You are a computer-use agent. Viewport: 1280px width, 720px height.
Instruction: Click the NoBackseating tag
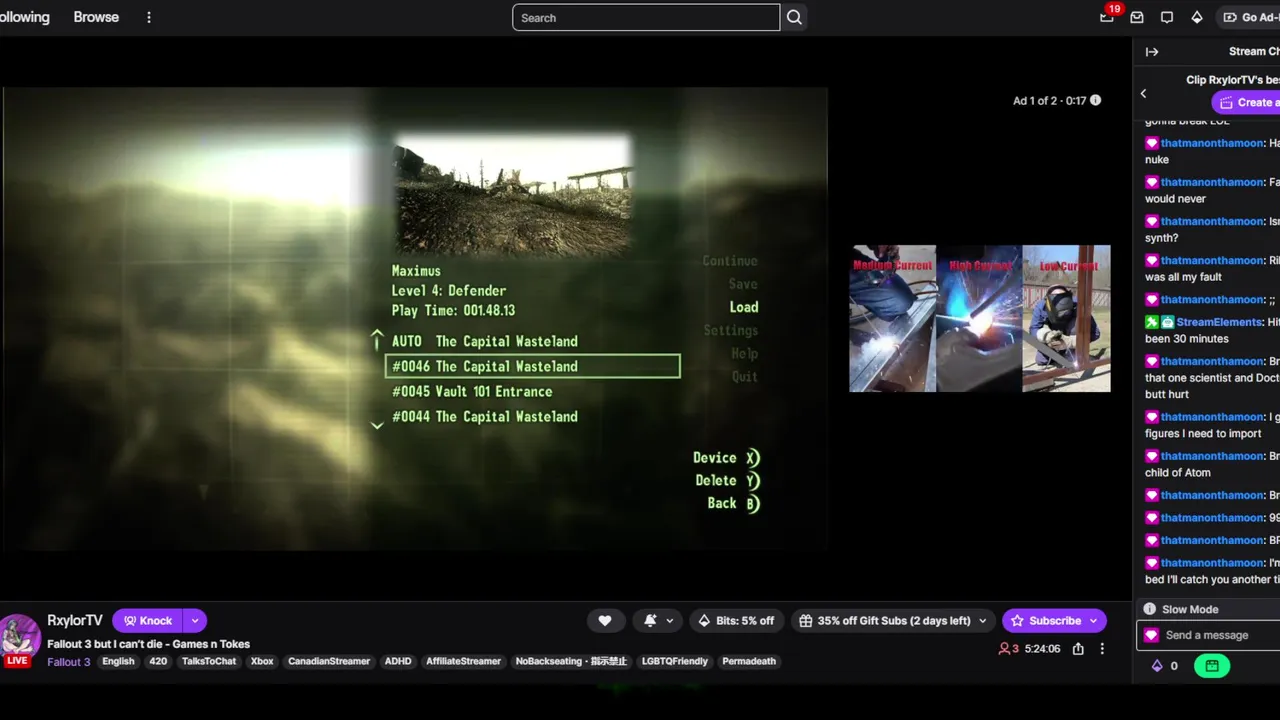(x=571, y=662)
